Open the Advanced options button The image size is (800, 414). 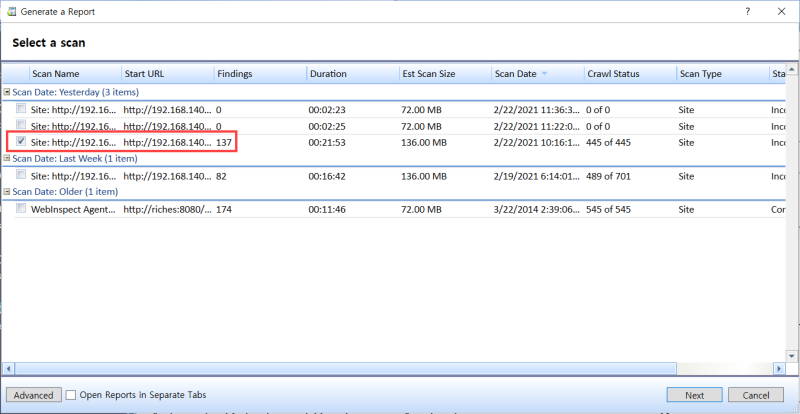point(33,395)
